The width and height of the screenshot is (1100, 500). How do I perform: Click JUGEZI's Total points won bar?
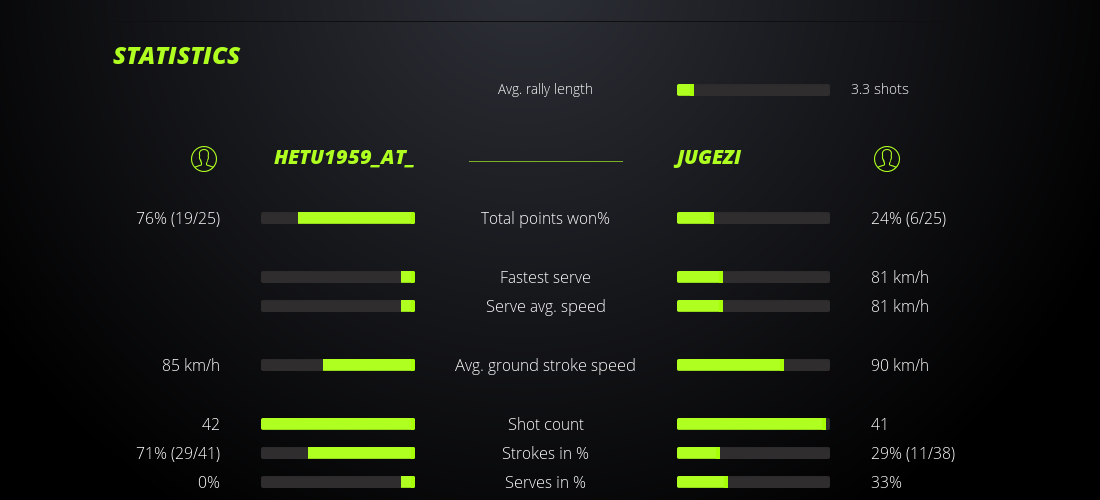[x=753, y=218]
